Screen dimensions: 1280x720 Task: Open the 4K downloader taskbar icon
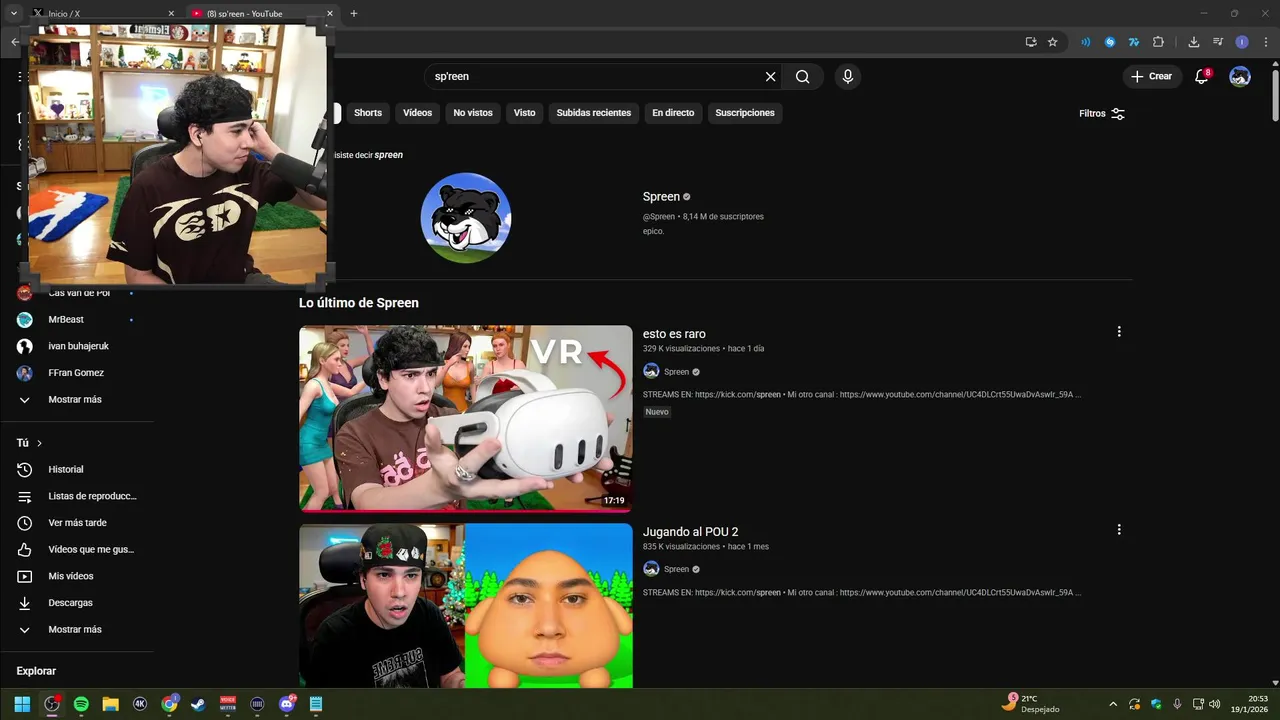140,704
